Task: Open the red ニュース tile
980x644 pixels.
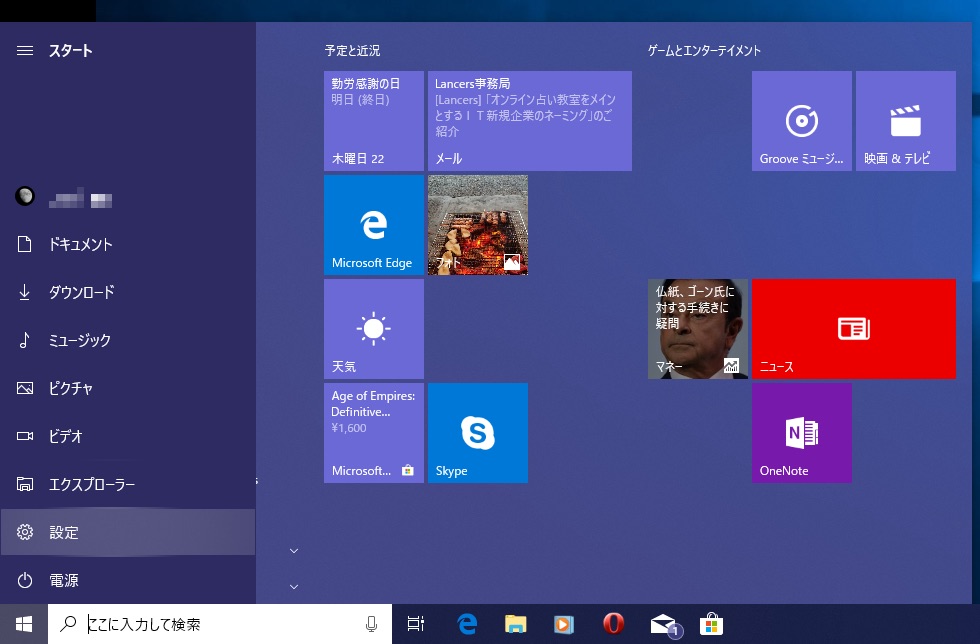Action: tap(854, 329)
